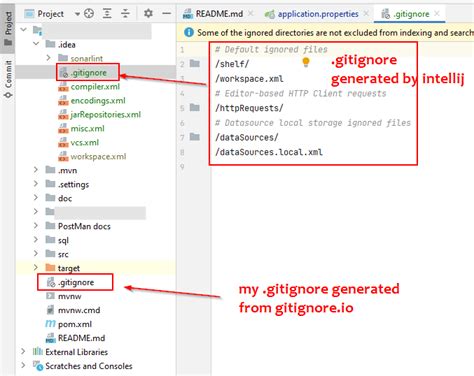
Task: Click the yellow lightbulb quick-fix icon
Action: [306, 62]
